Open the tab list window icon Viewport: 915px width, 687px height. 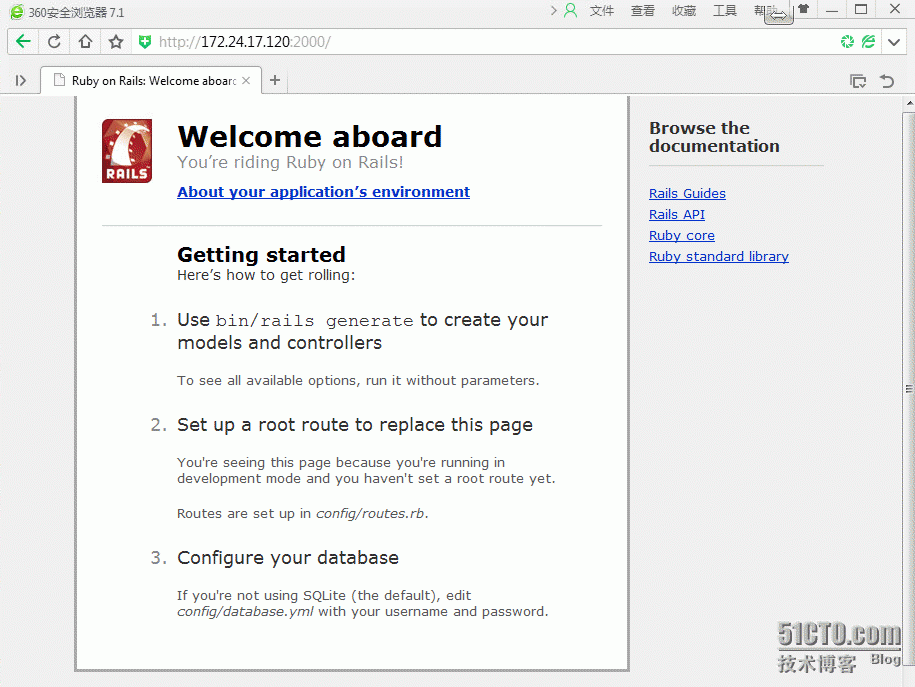coord(858,81)
